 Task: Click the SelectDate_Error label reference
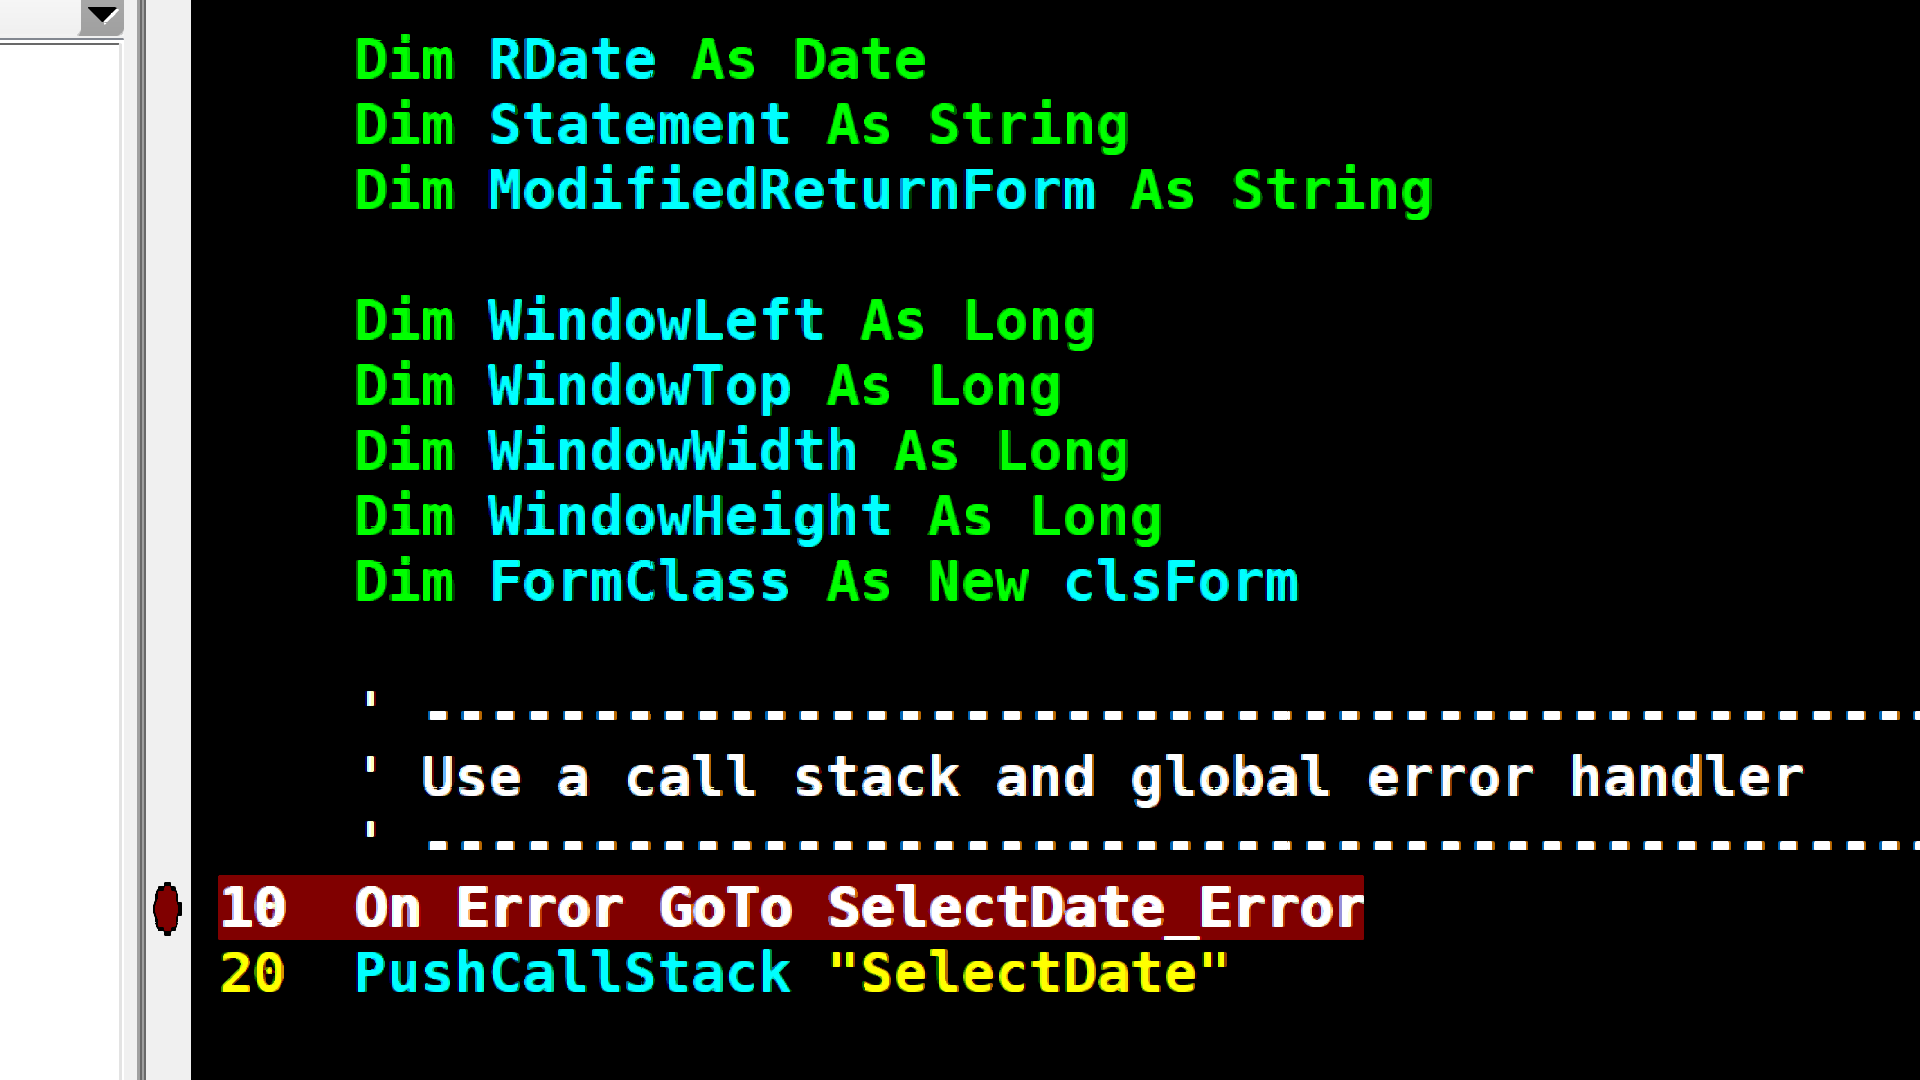(x=1095, y=909)
